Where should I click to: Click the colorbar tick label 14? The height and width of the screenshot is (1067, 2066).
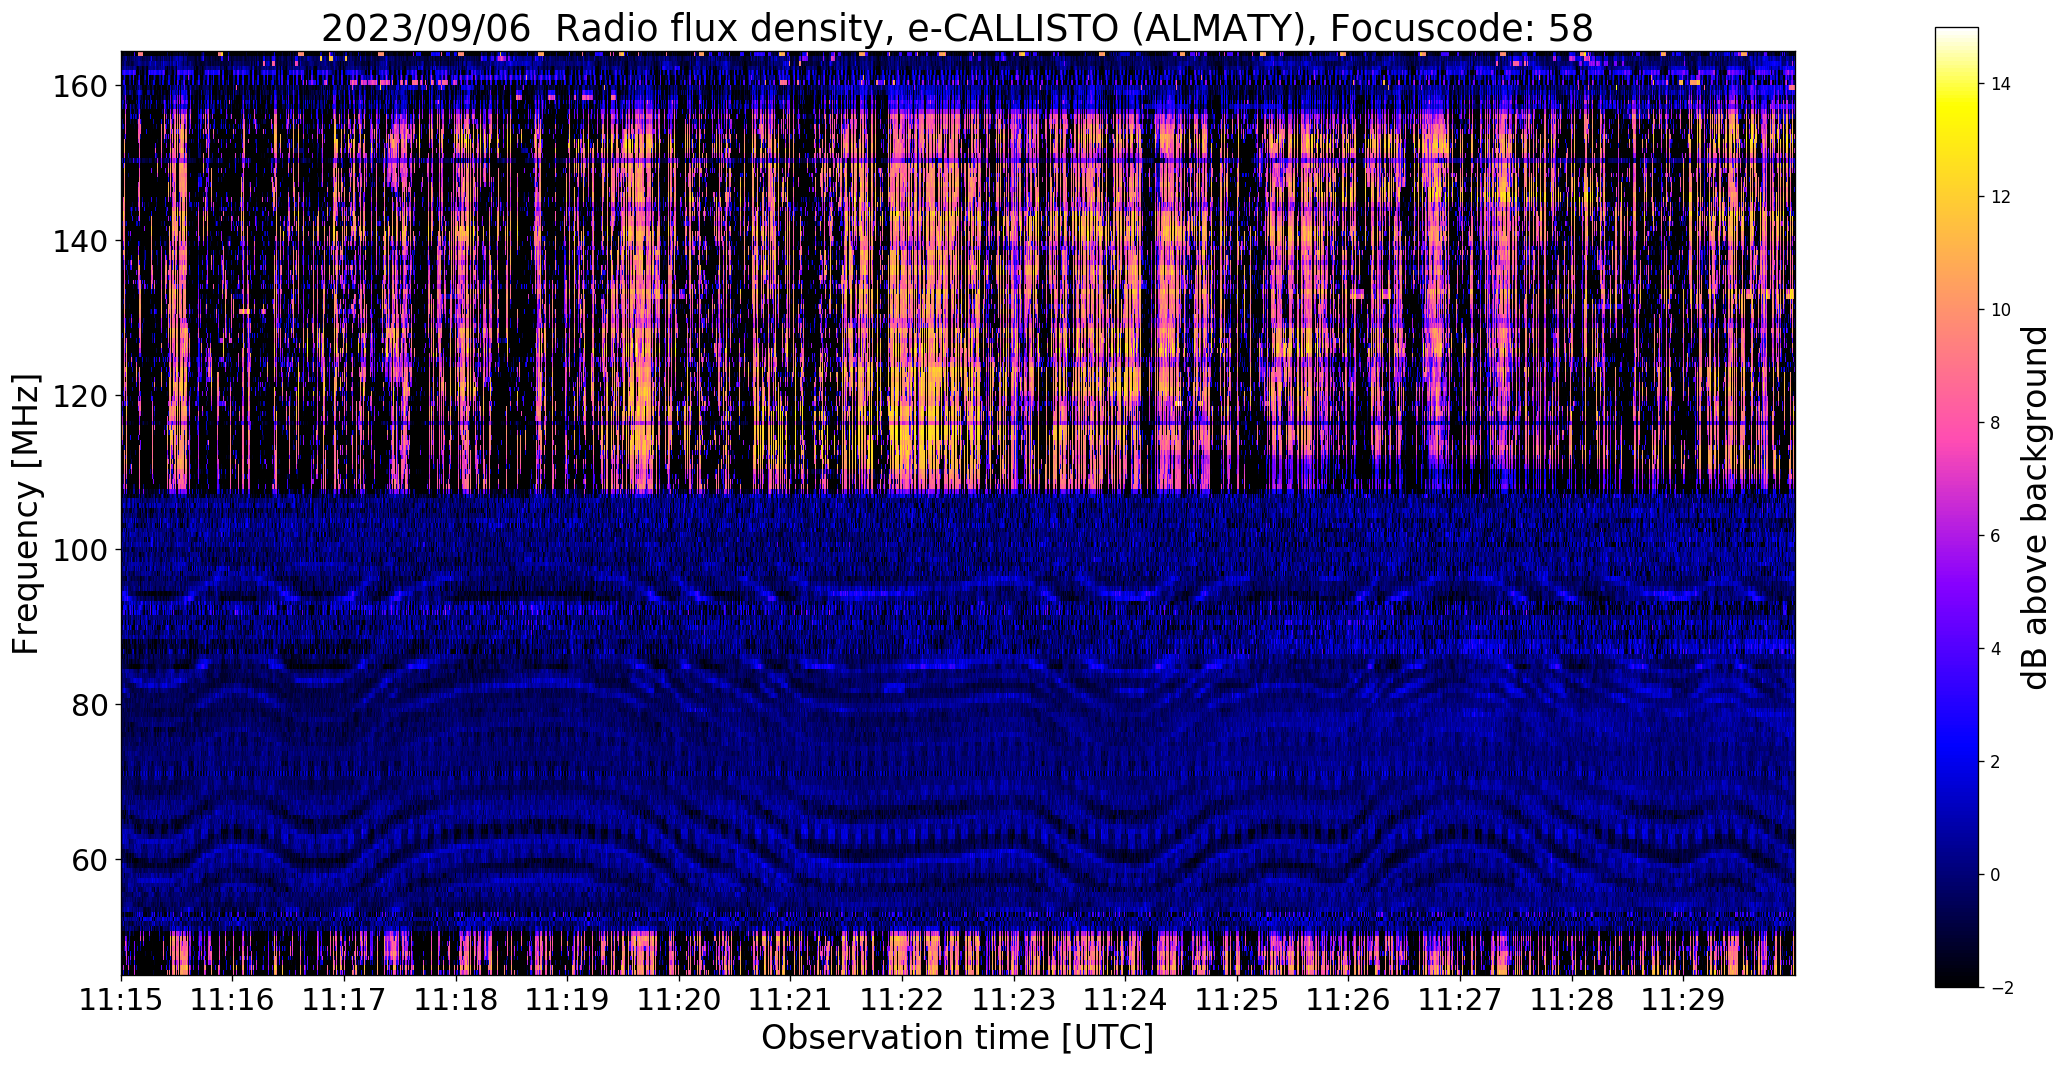pyautogui.click(x=2001, y=84)
